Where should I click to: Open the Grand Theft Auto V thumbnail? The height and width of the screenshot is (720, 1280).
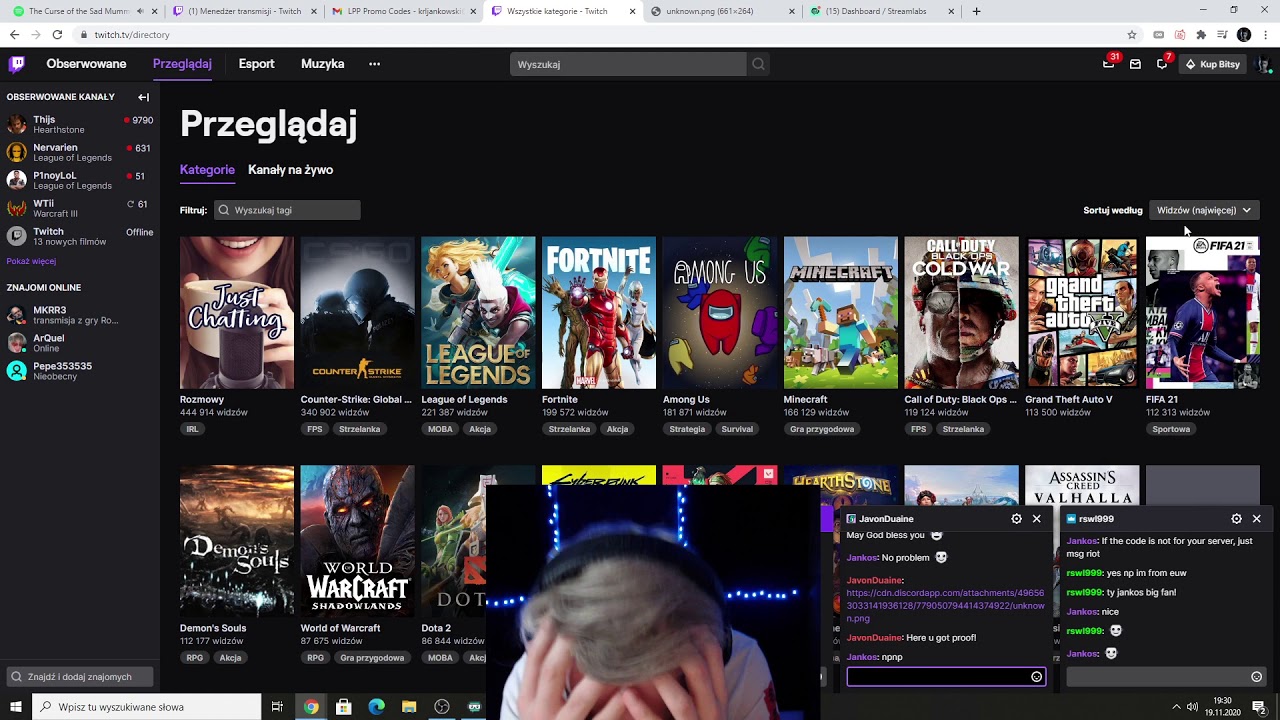tap(1082, 313)
